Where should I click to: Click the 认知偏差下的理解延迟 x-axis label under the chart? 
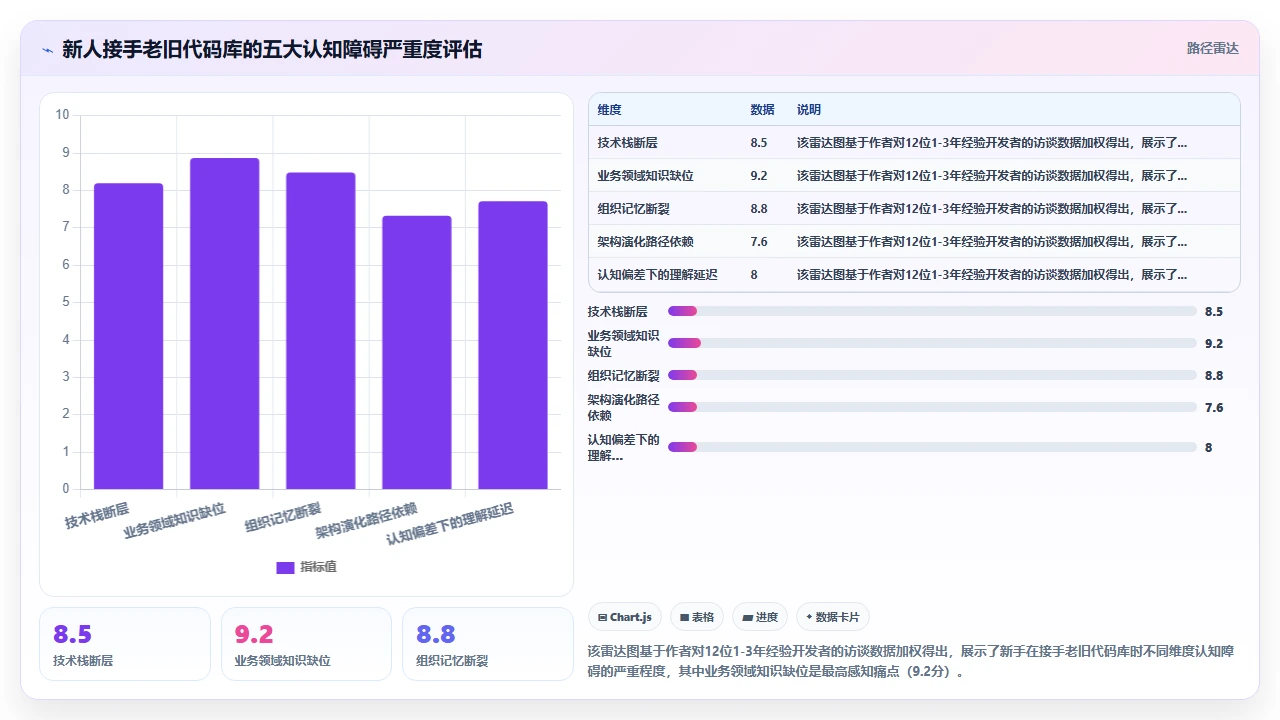pos(450,524)
